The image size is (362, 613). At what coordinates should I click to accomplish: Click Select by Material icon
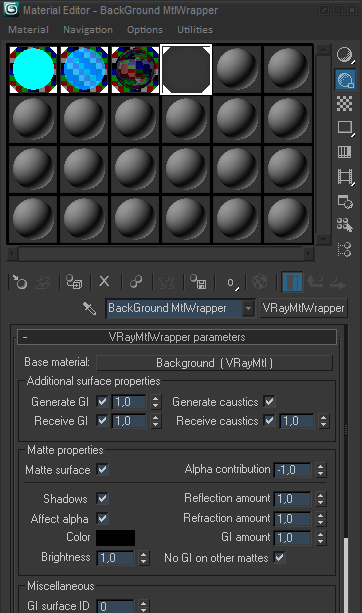coord(345,225)
